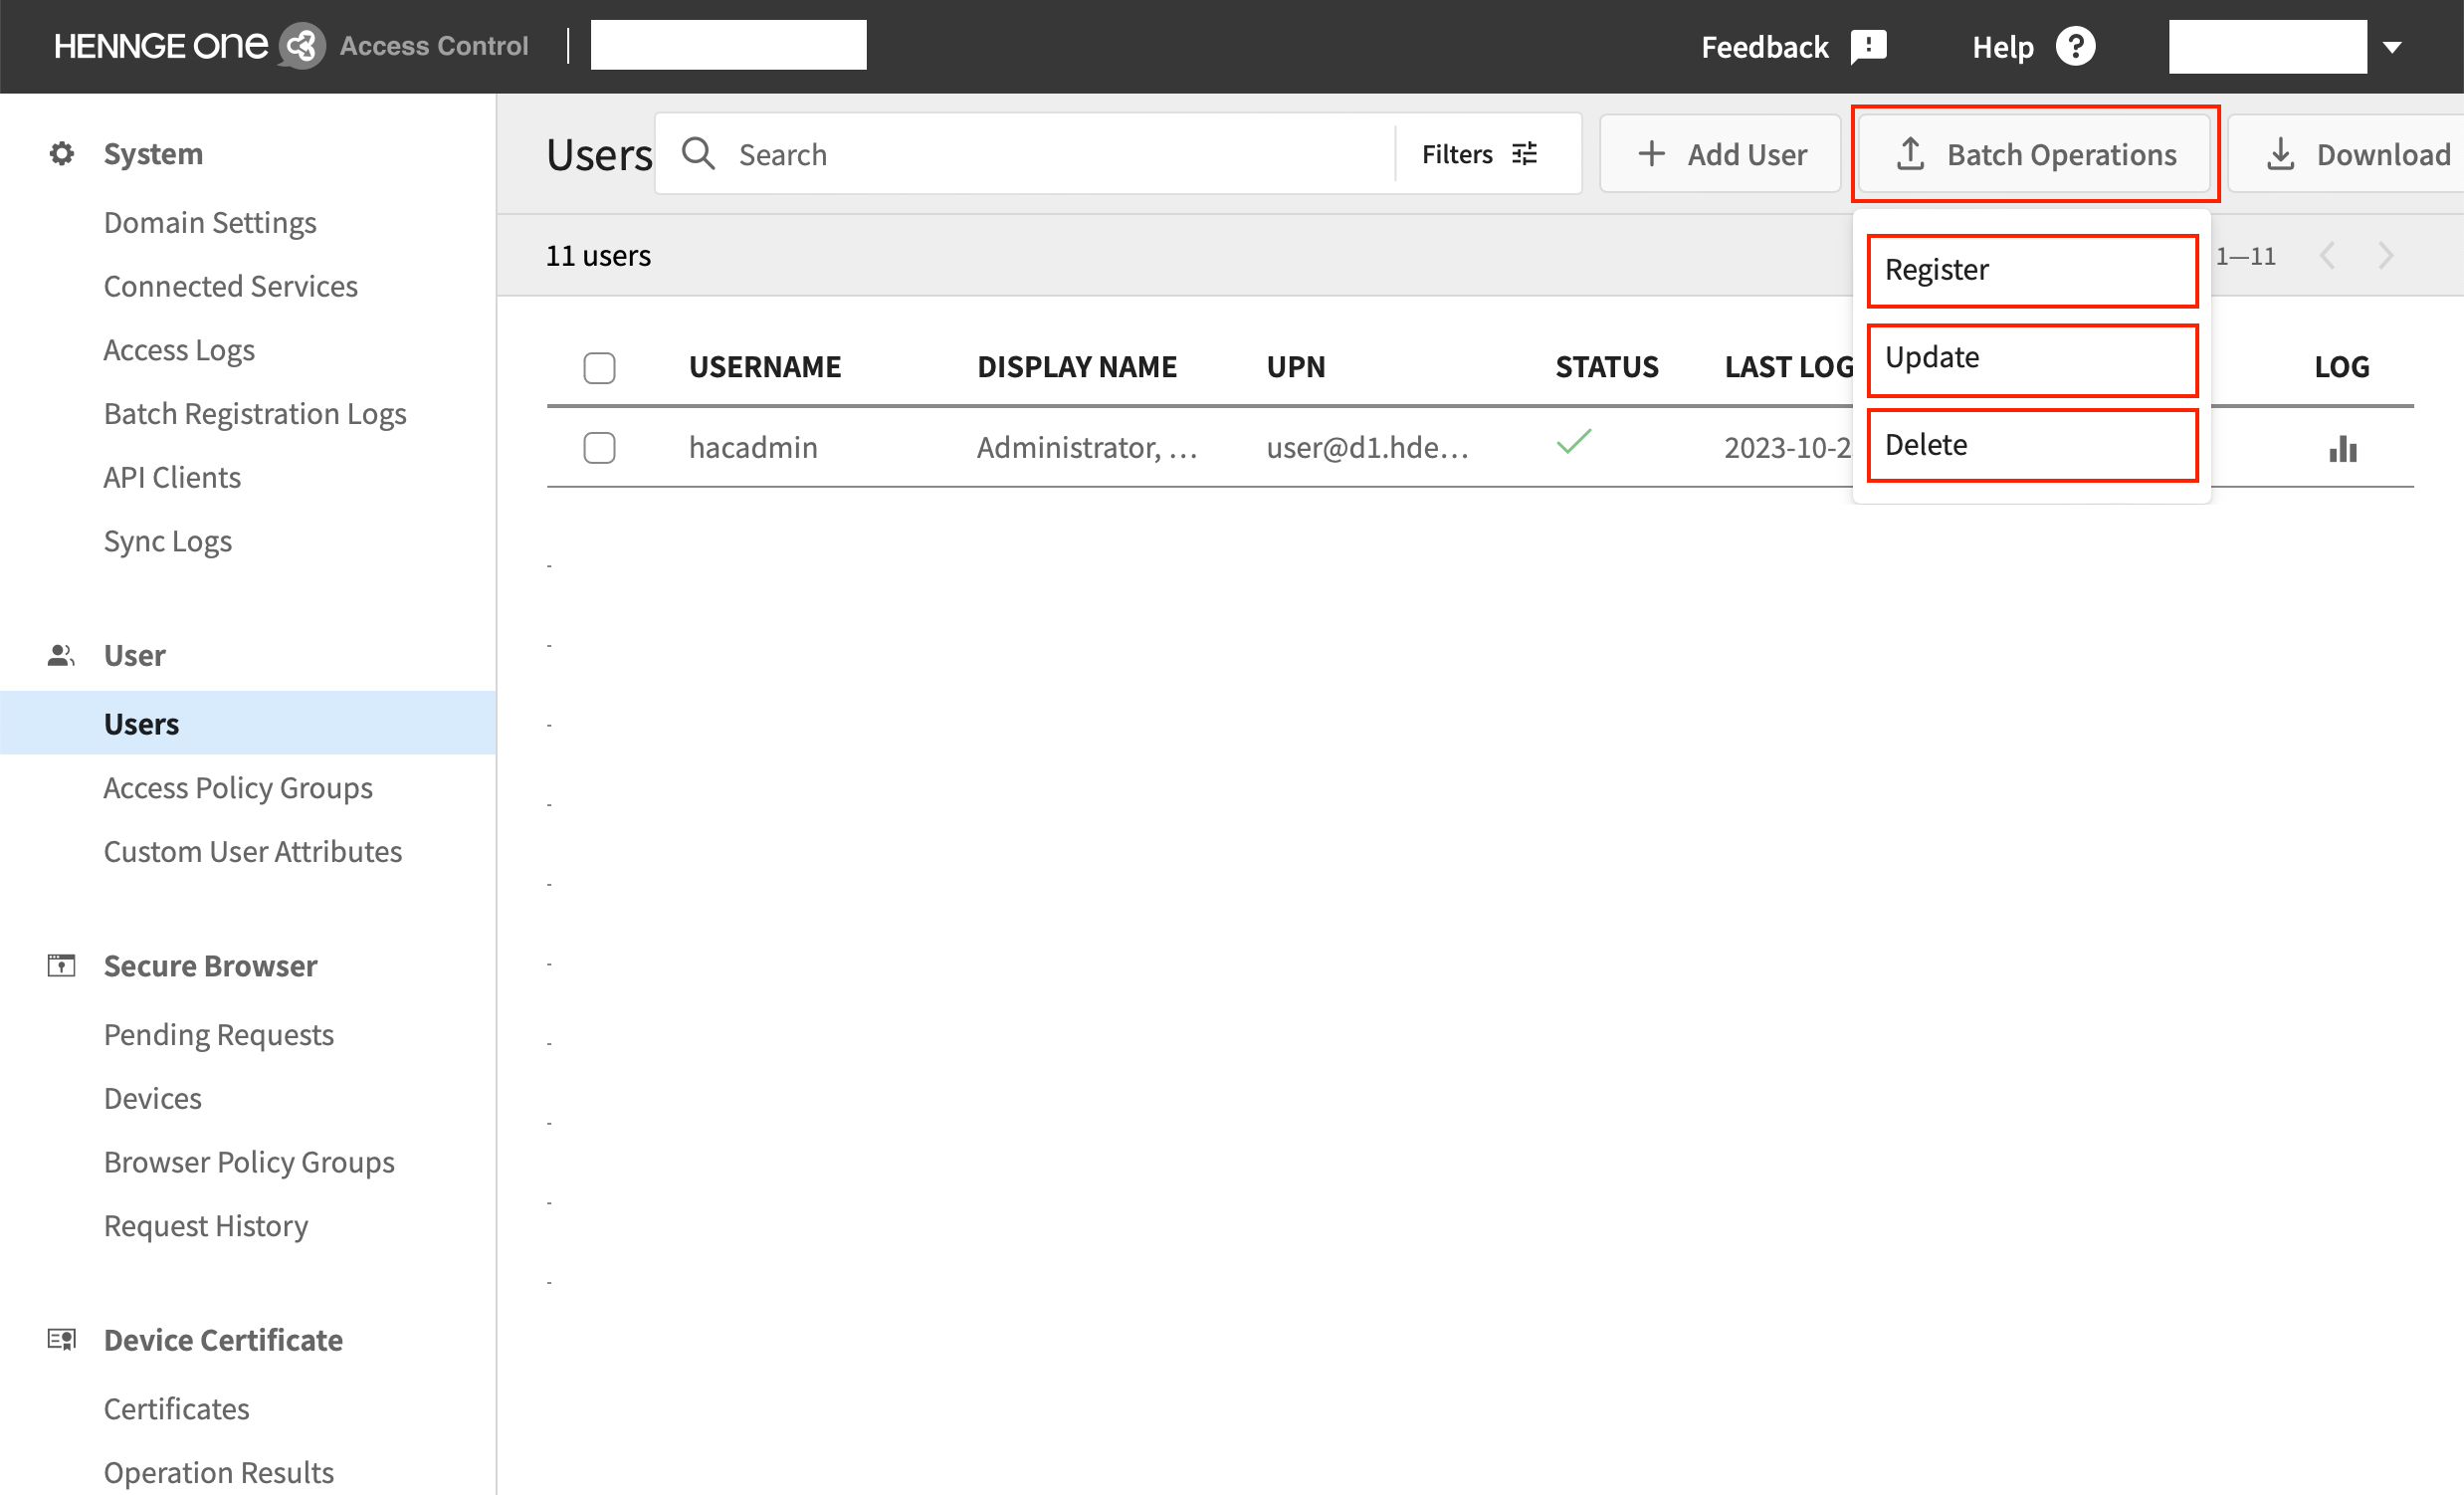Click the System section heading
Screen dimensions: 2464x1495
(x=153, y=153)
